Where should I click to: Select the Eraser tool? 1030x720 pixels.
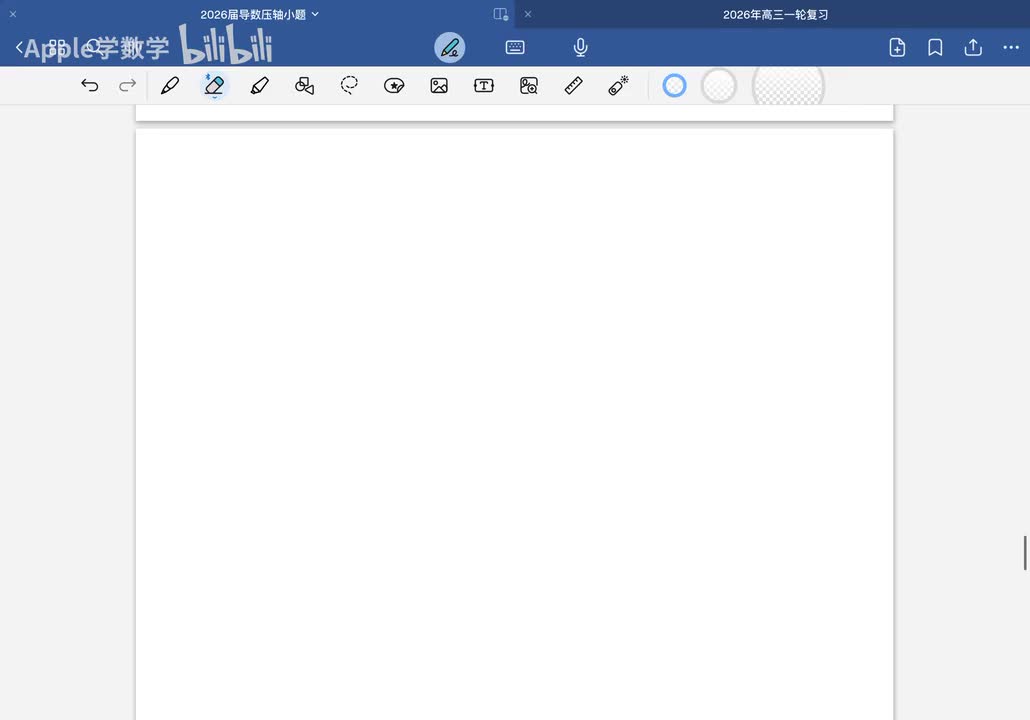[214, 85]
